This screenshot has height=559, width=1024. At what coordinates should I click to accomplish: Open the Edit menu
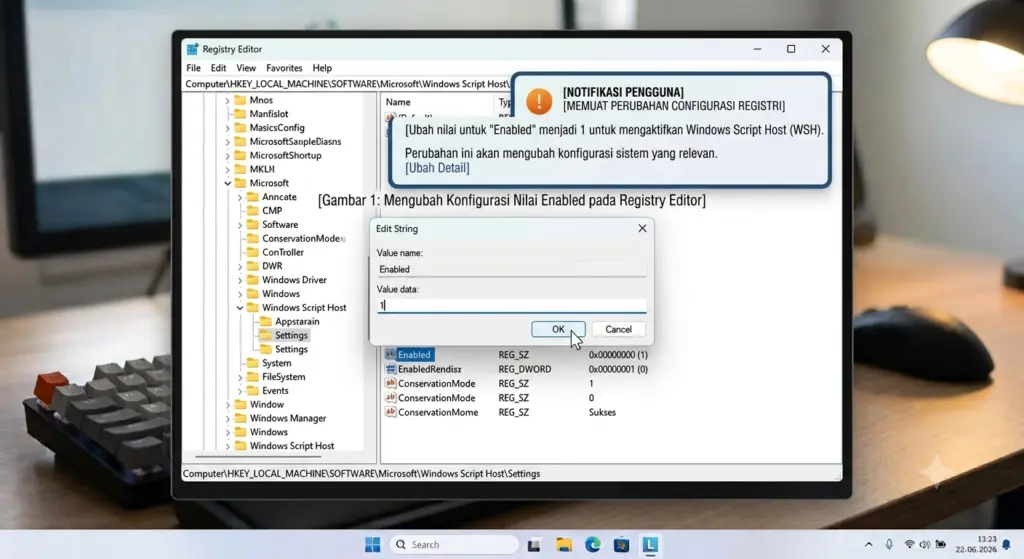218,68
